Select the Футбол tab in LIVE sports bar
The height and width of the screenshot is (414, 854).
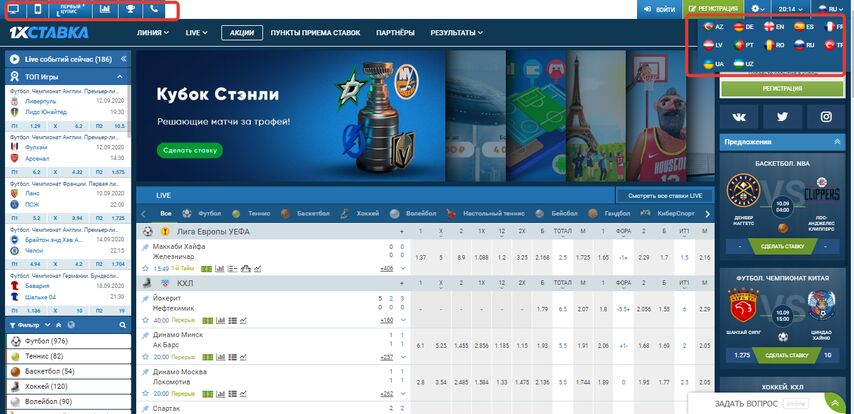point(202,214)
